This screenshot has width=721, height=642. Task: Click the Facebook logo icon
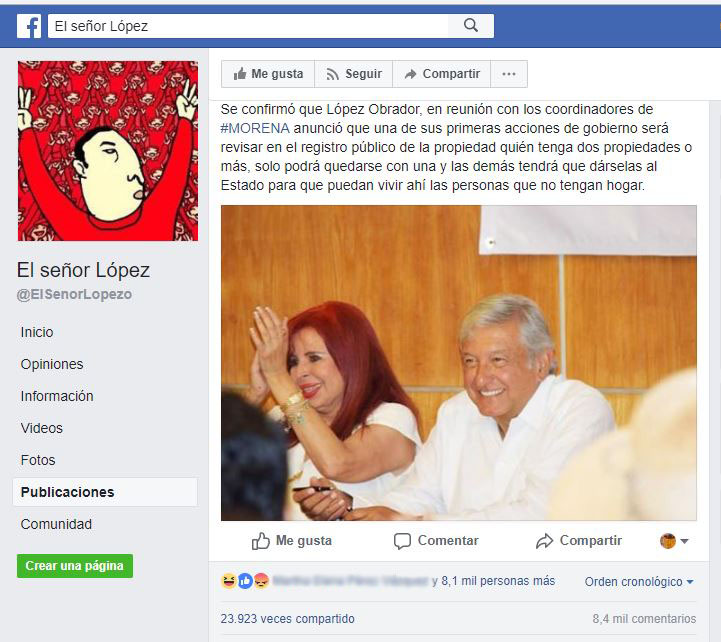29,26
